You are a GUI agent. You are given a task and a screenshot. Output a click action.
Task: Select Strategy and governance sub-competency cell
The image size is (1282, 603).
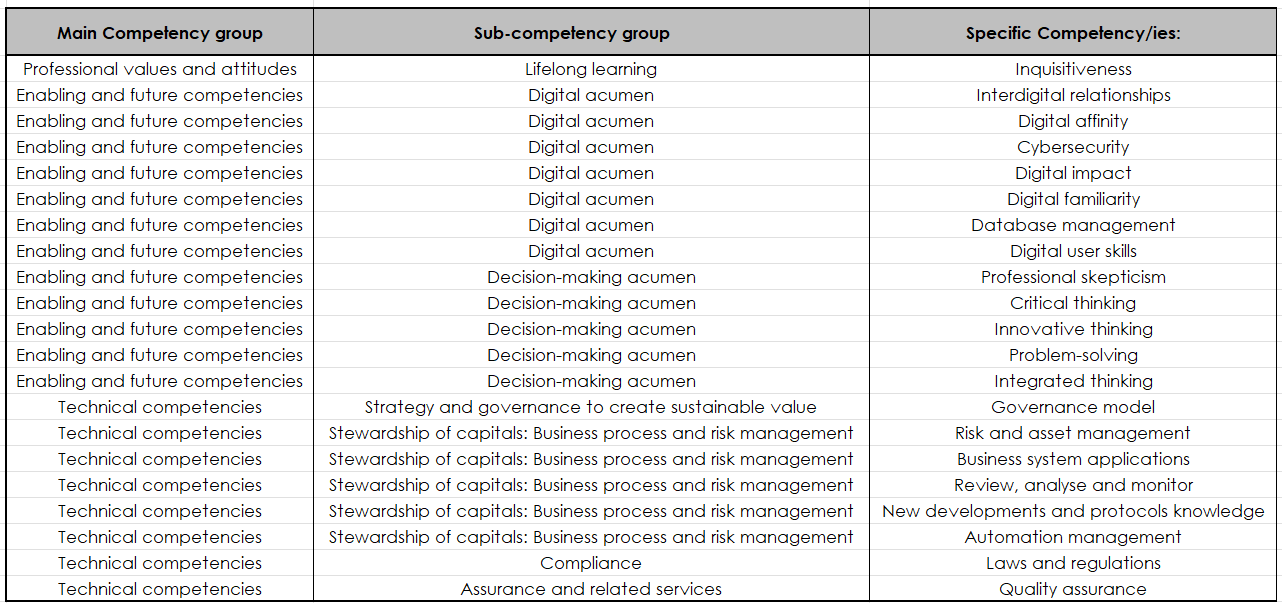[x=591, y=407]
